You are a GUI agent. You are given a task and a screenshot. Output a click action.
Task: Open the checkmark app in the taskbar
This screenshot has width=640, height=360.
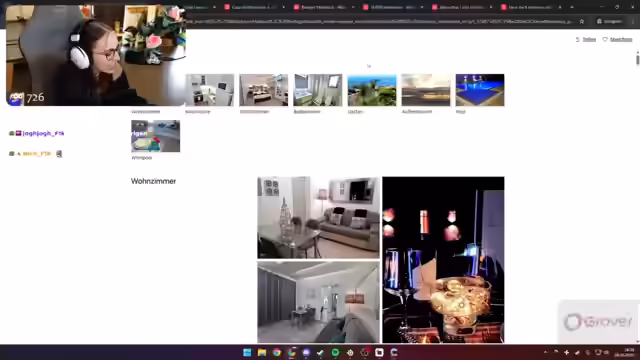pos(320,353)
